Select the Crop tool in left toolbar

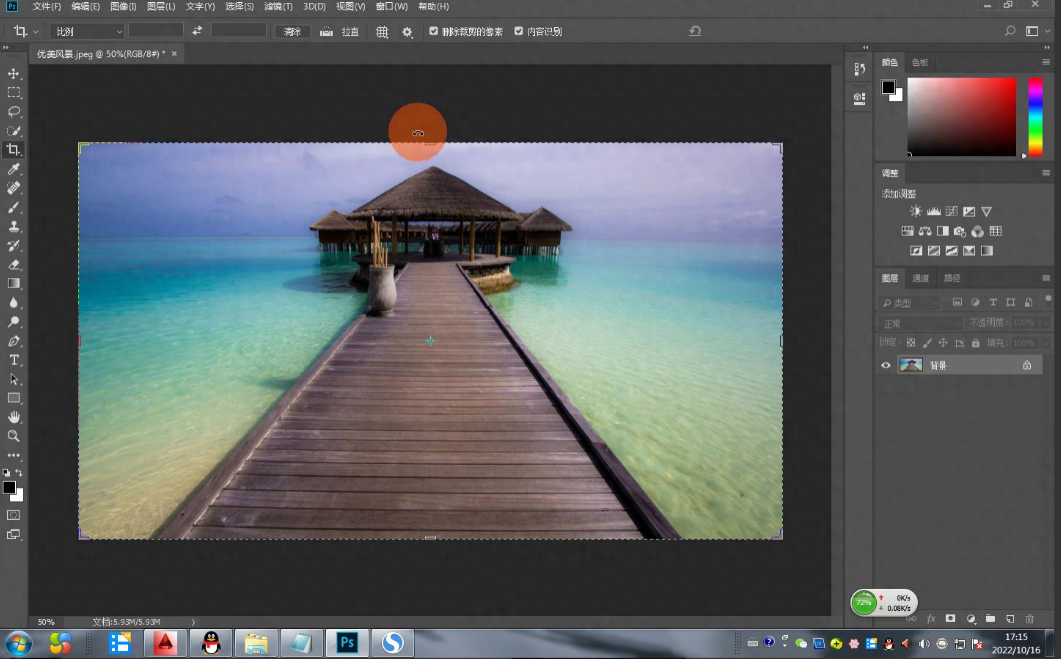[x=14, y=150]
